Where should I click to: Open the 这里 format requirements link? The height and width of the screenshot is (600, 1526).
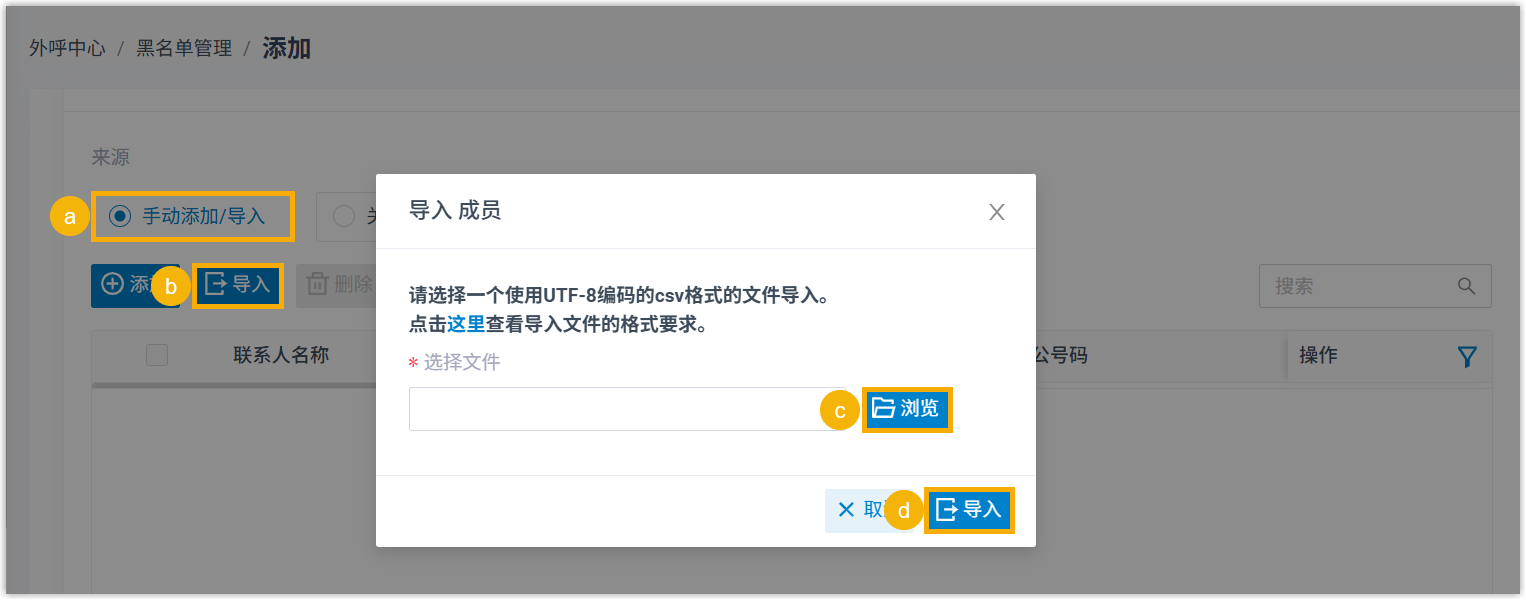pyautogui.click(x=466, y=325)
